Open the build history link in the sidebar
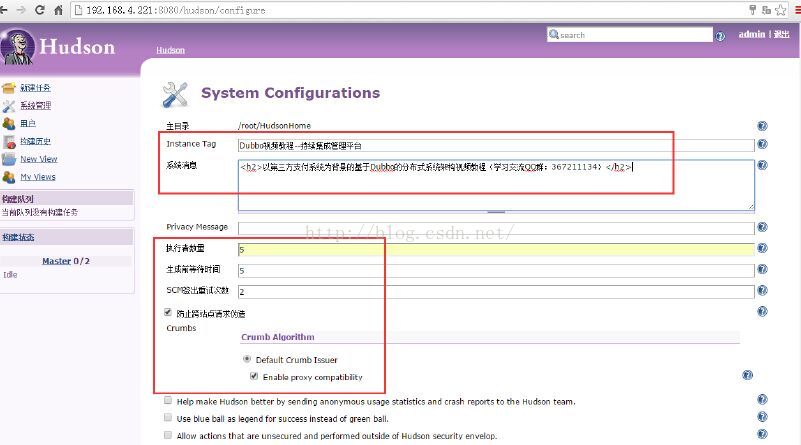801x445 pixels. point(35,141)
